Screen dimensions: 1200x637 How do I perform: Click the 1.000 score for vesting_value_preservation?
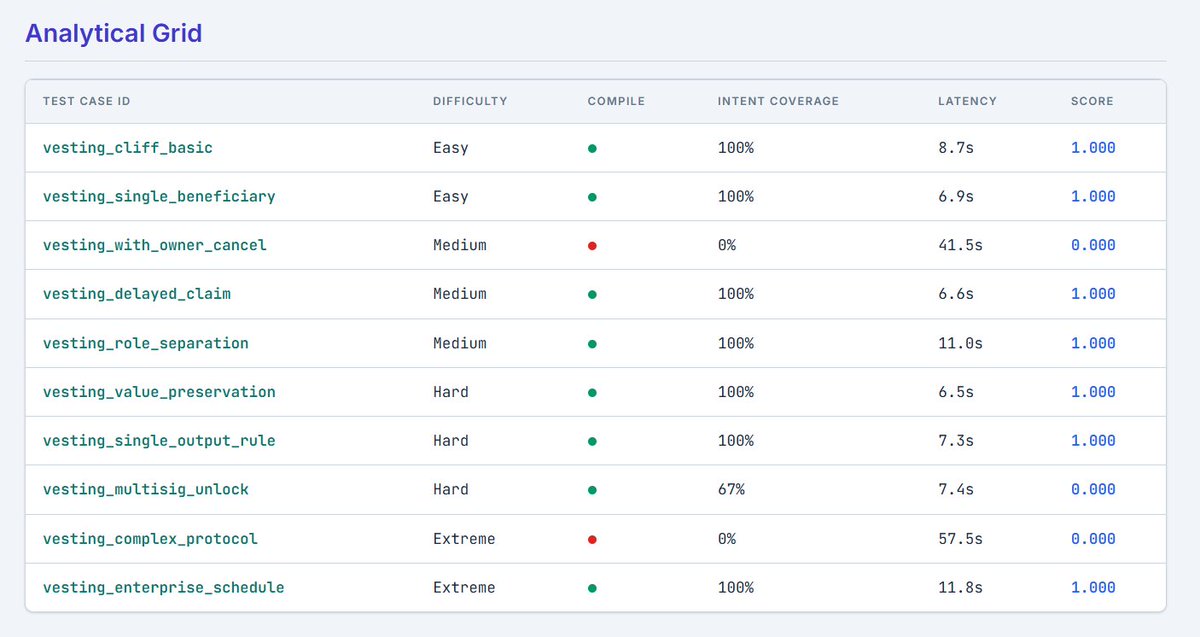(1093, 392)
